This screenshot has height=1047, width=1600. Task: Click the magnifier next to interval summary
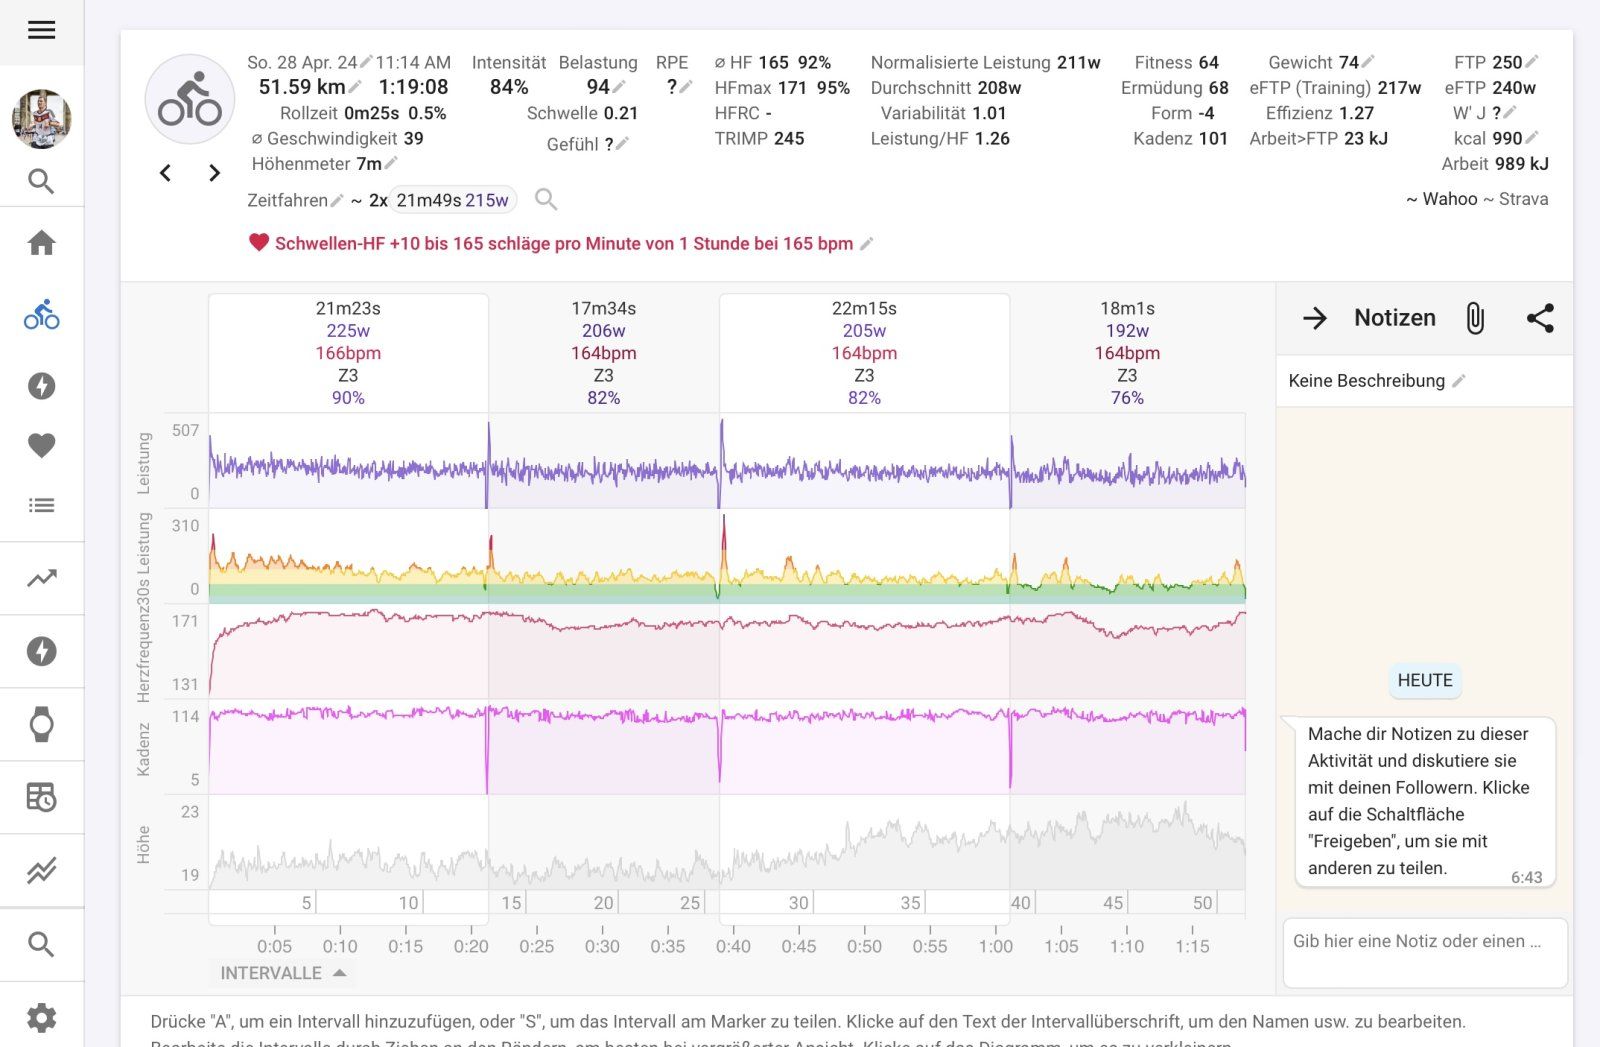point(546,199)
